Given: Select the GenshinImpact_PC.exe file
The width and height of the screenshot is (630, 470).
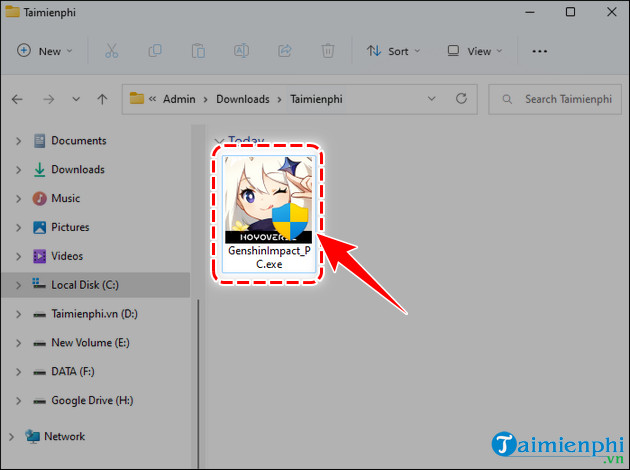Looking at the screenshot, I should coord(267,212).
